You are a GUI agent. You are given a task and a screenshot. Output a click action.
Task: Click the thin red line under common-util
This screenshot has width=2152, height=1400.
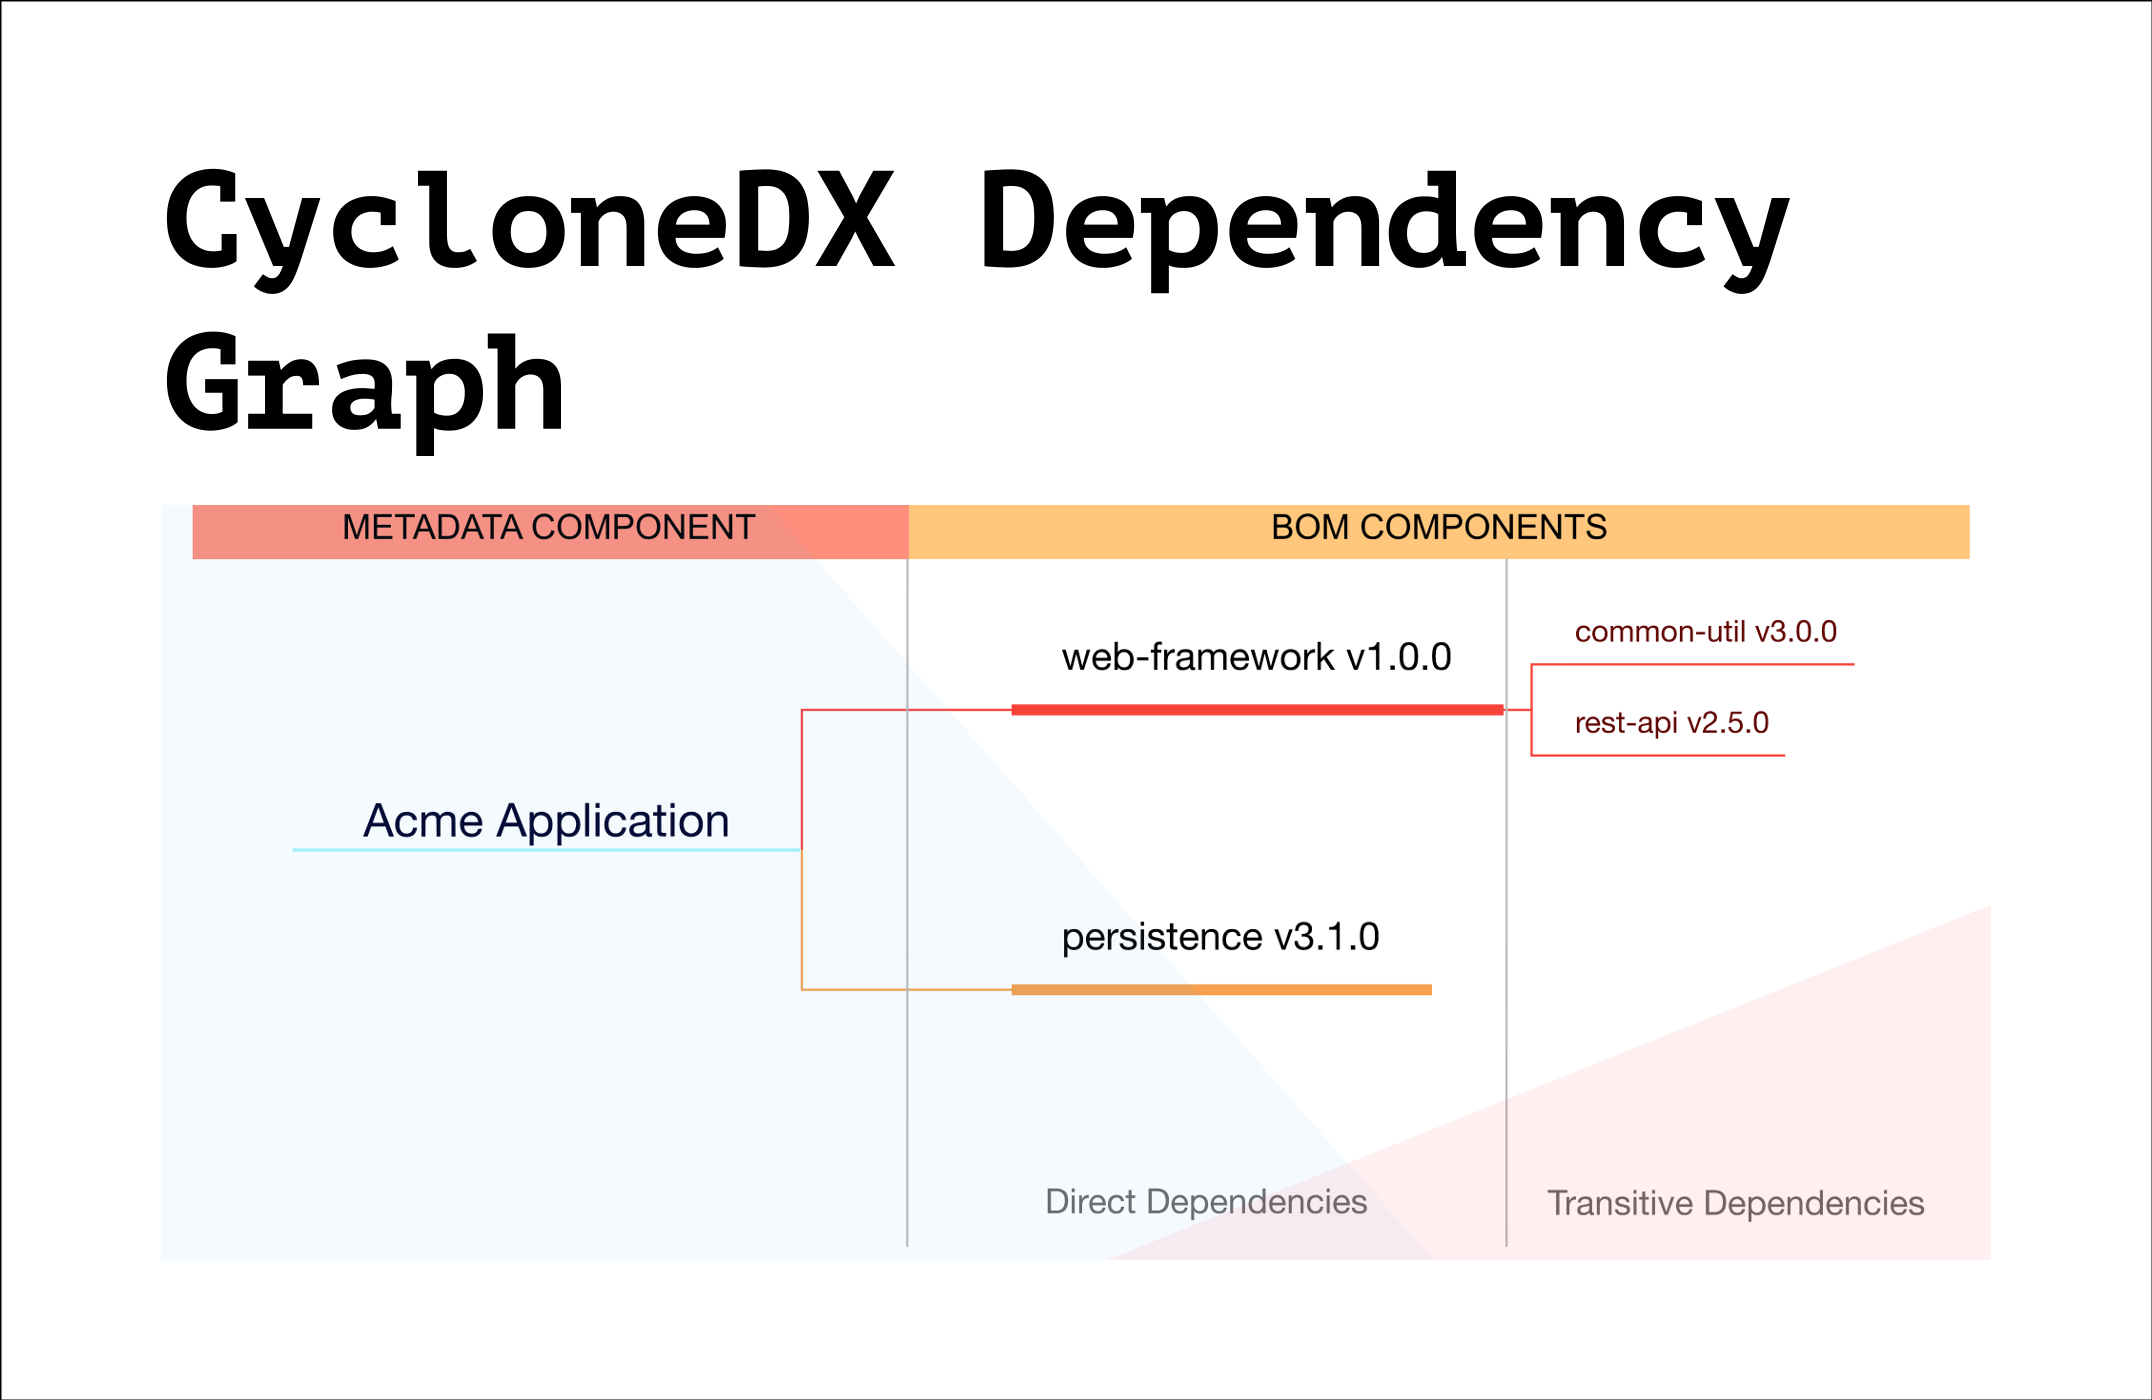[1692, 664]
